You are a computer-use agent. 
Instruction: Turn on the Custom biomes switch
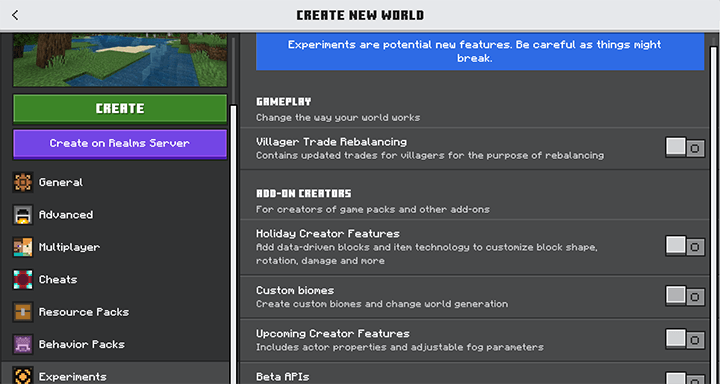click(x=685, y=296)
